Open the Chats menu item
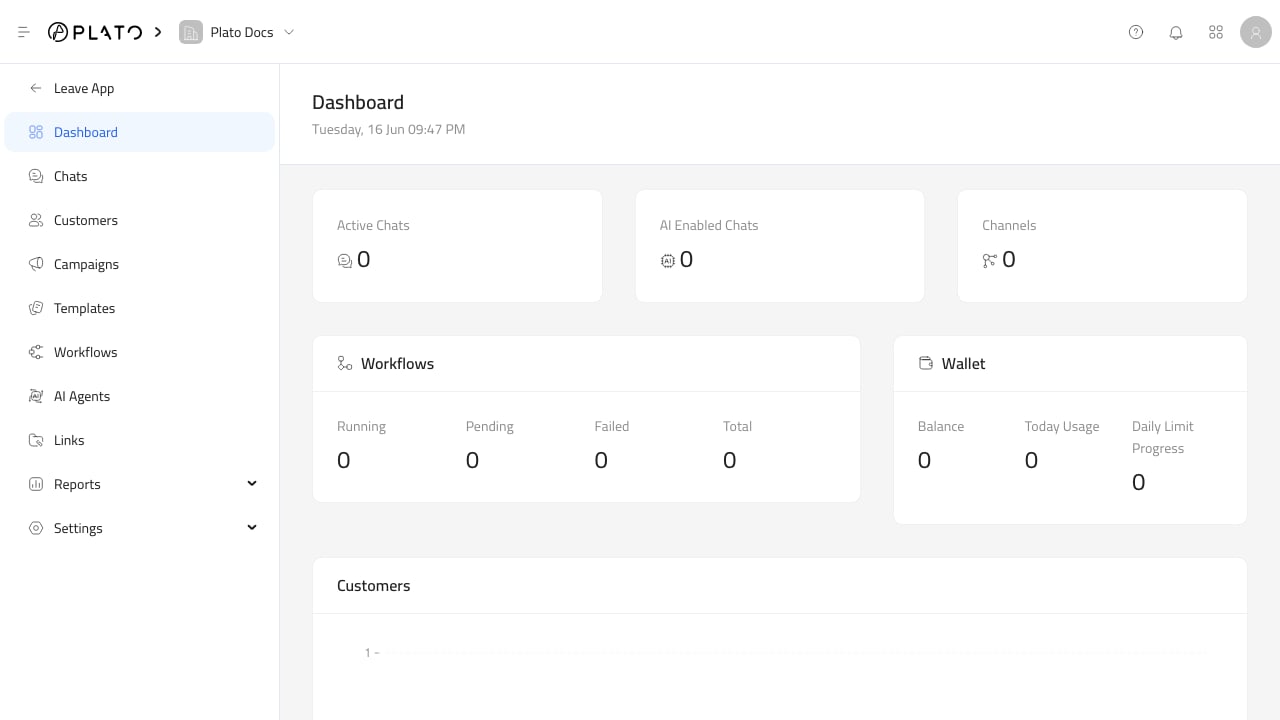This screenshot has height=720, width=1280. tap(140, 176)
